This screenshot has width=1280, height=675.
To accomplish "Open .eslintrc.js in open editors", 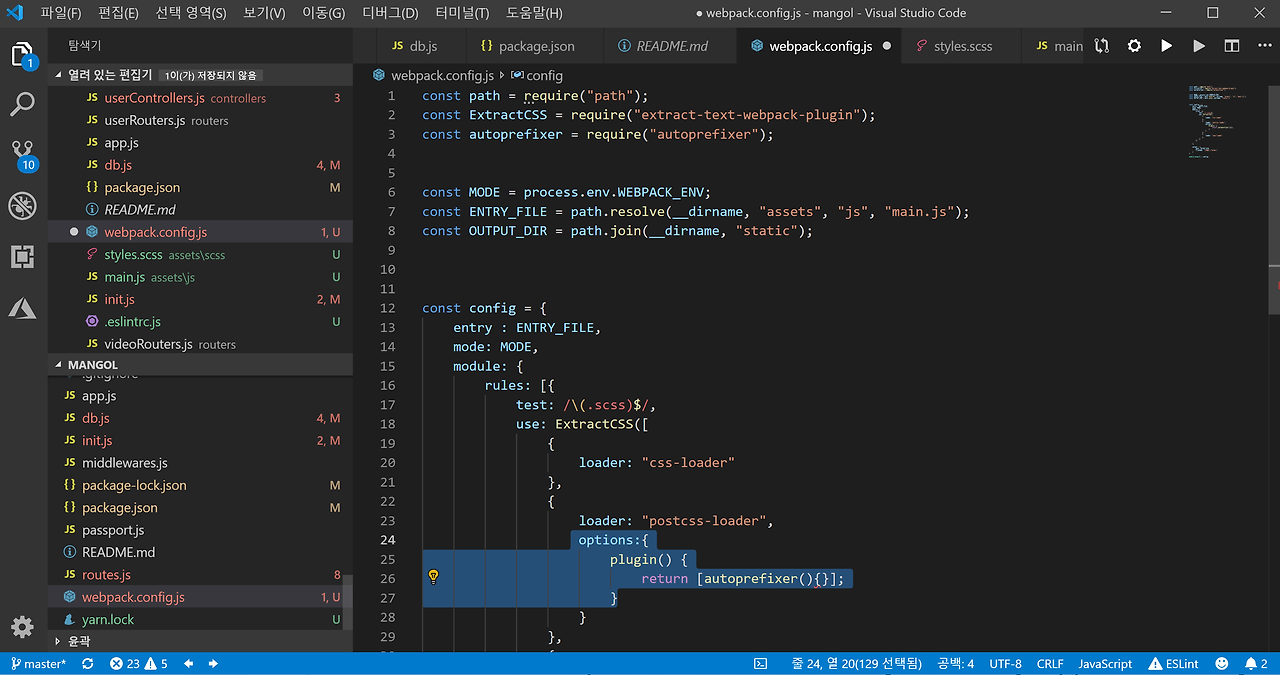I will pyautogui.click(x=200, y=322).
